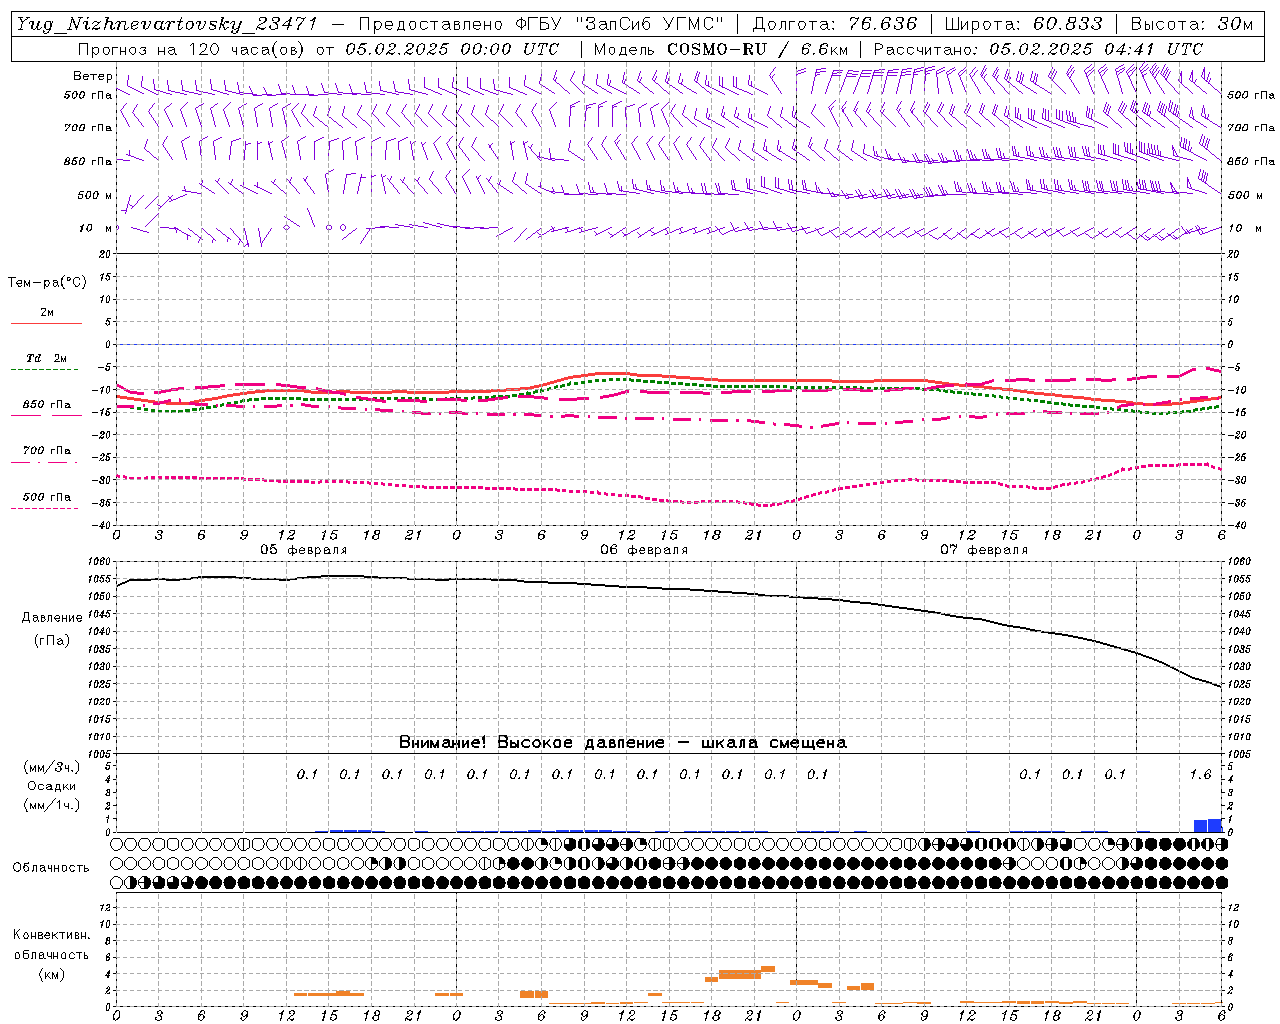Click the Облачность cloudiness label
This screenshot has height=1024, width=1280.
click(51, 868)
